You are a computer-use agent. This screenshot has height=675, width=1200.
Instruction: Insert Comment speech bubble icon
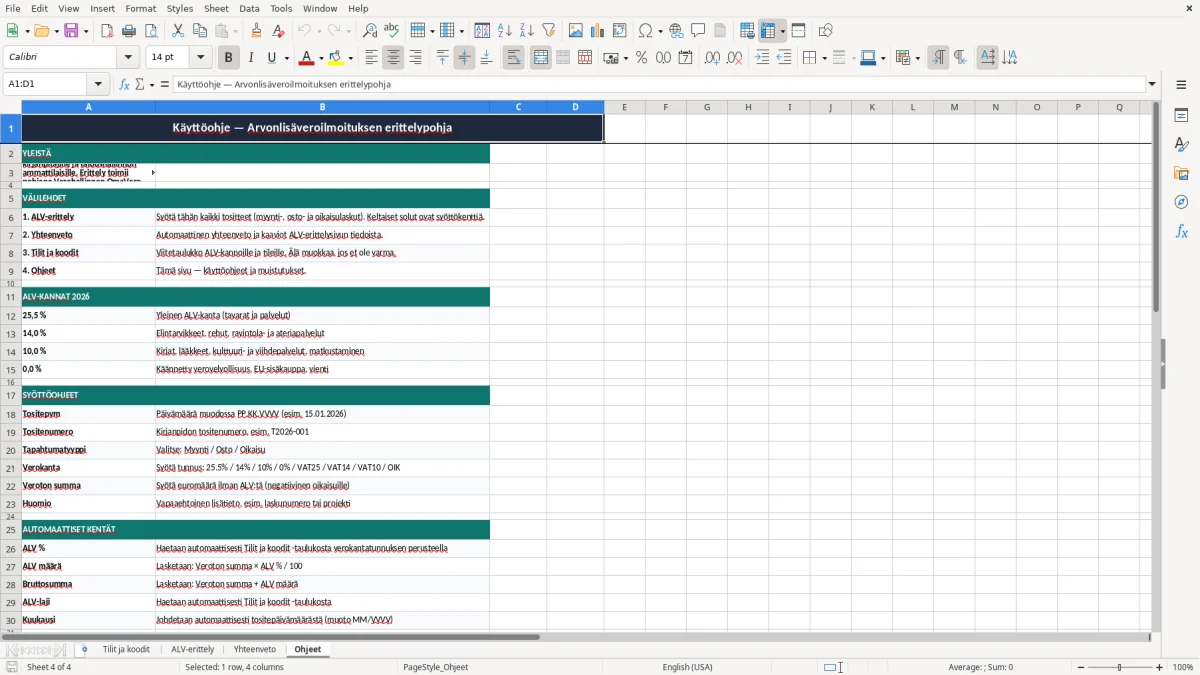(698, 31)
